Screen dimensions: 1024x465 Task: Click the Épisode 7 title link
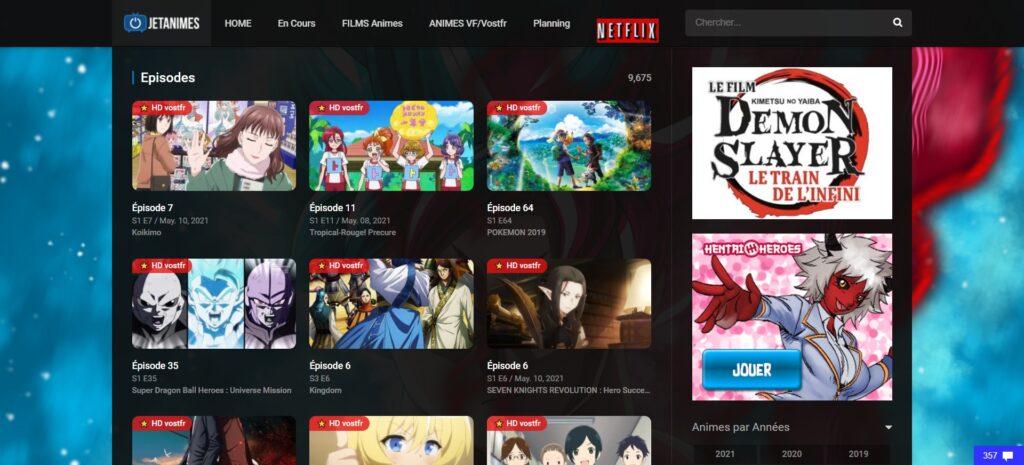click(152, 208)
